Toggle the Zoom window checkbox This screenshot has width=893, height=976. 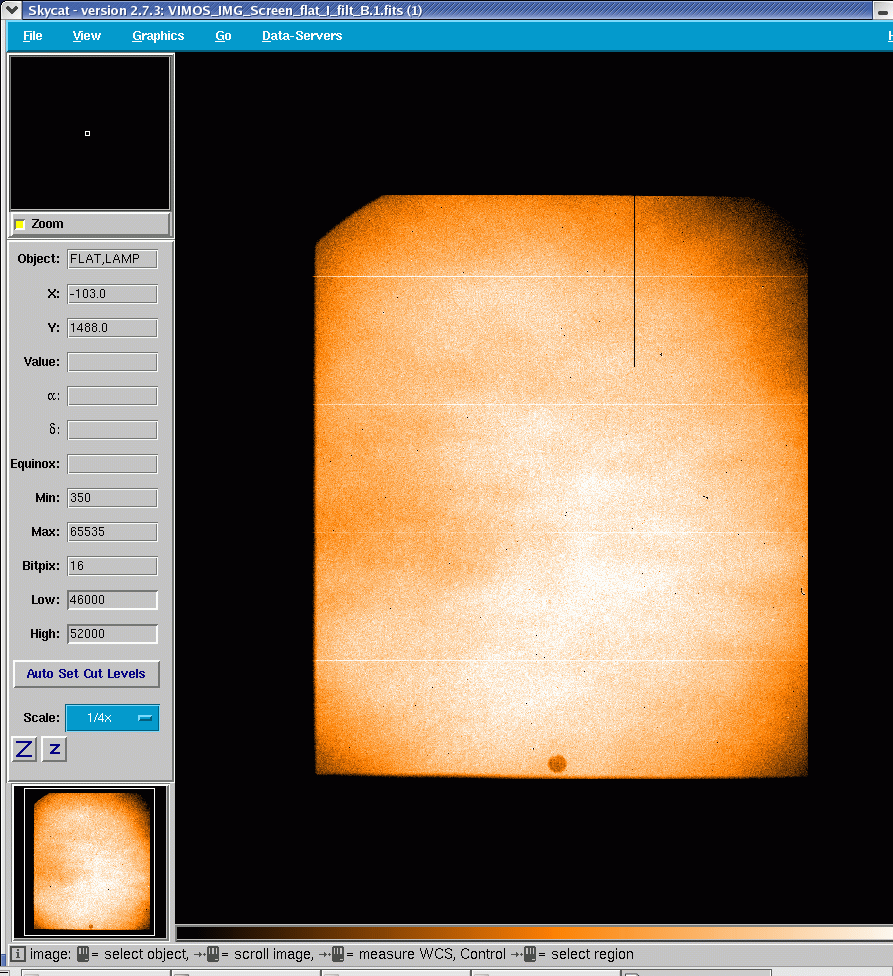(x=20, y=224)
